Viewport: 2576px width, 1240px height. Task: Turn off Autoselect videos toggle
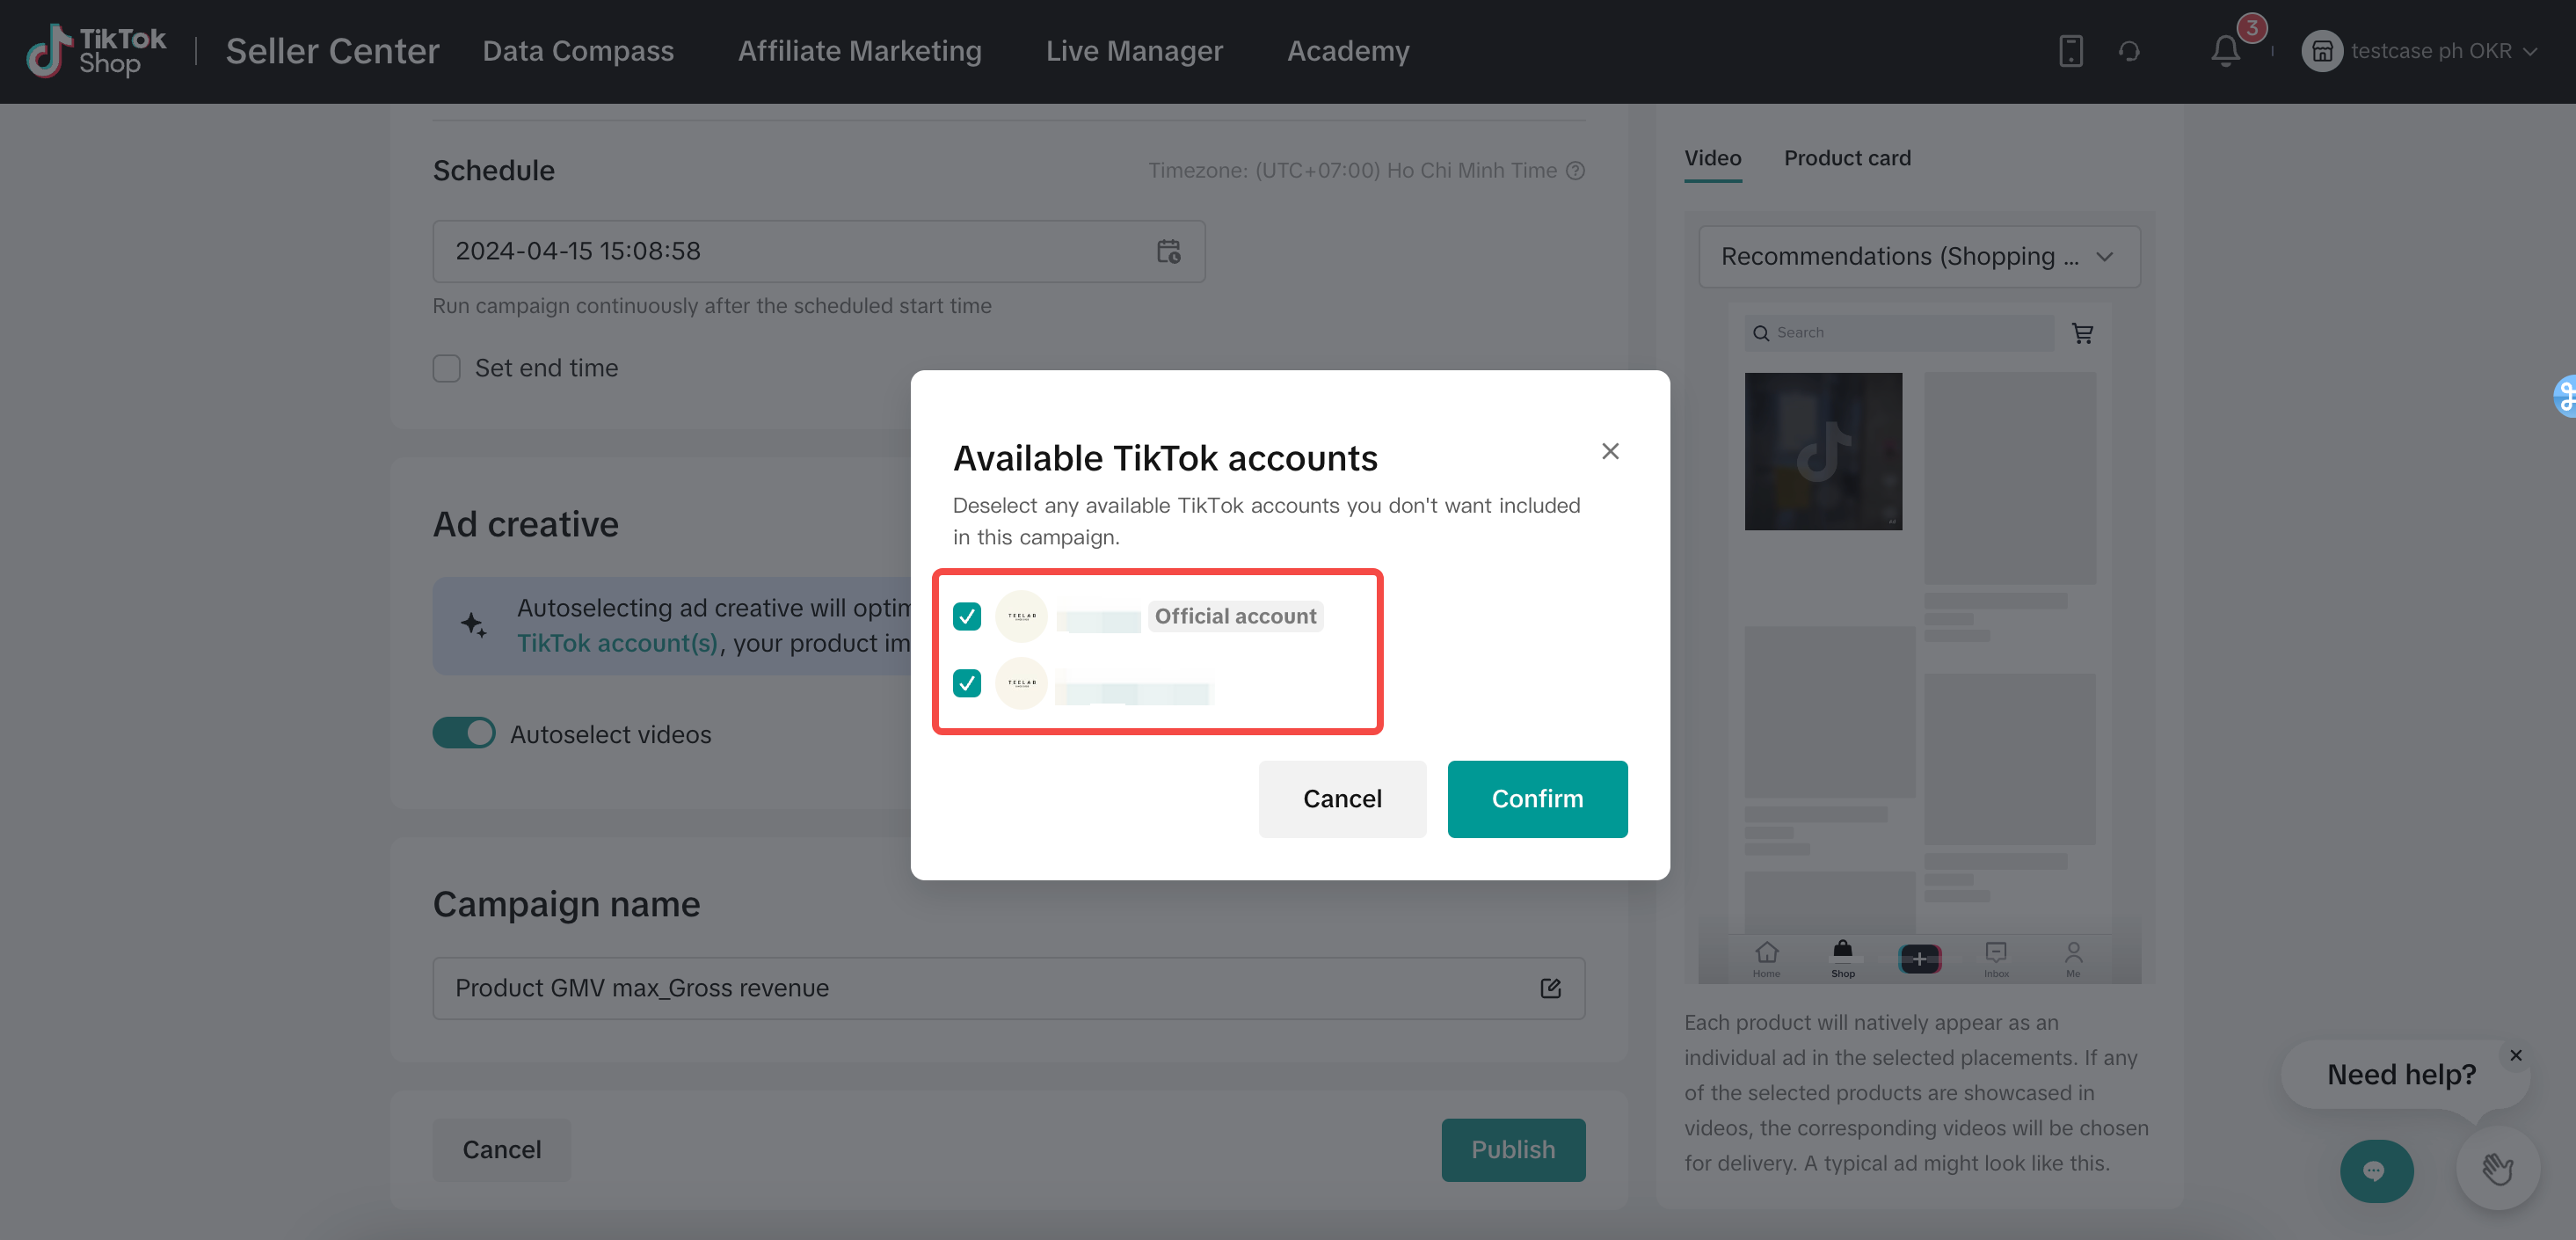coord(464,733)
